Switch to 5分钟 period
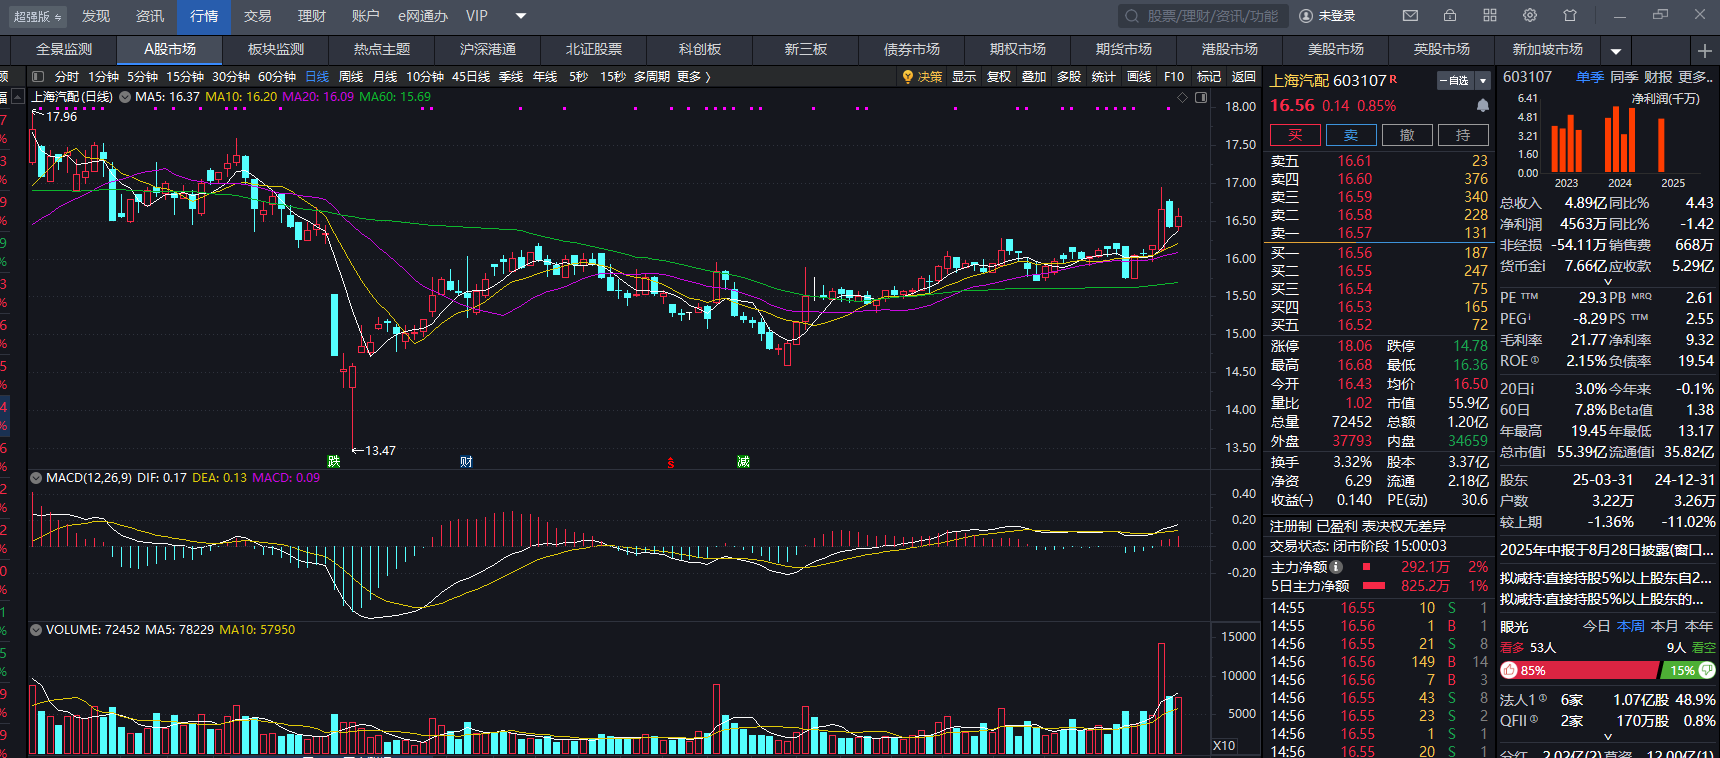The height and width of the screenshot is (758, 1720). (142, 77)
